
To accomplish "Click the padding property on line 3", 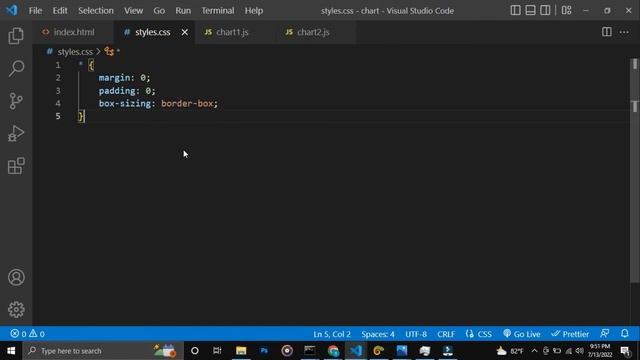I will 117,91.
